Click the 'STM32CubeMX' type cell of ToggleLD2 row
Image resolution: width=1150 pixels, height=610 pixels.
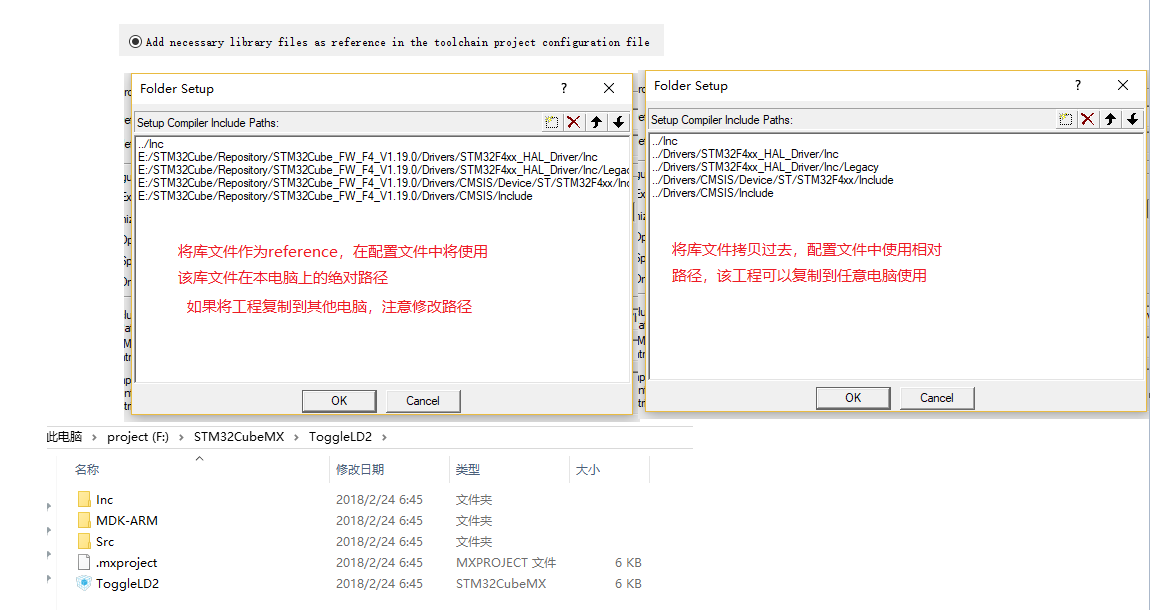tap(501, 584)
